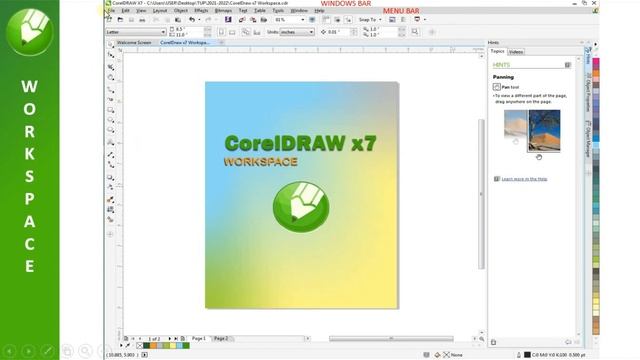
Task: Click the nudge distance field
Action: click(338, 32)
